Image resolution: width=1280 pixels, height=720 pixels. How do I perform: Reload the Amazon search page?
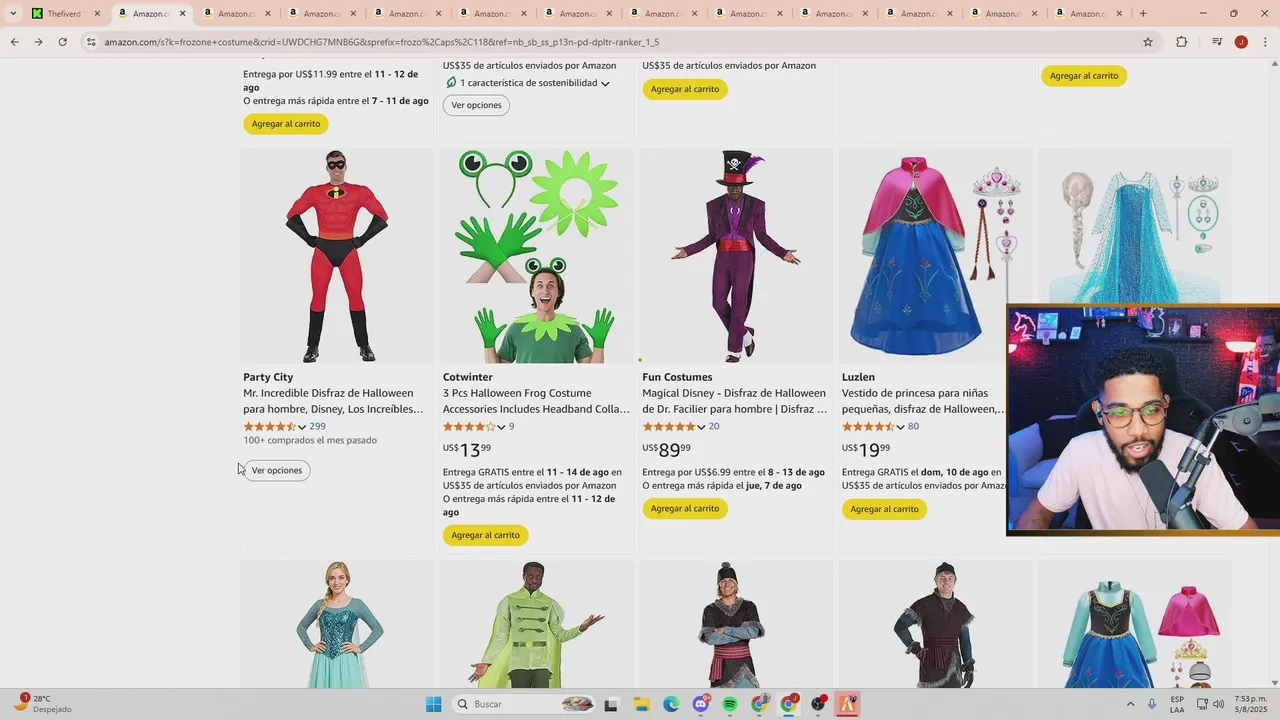click(x=62, y=42)
